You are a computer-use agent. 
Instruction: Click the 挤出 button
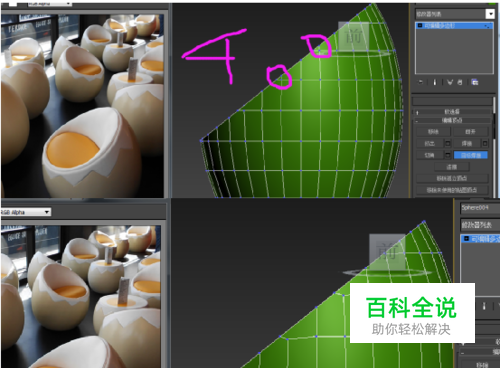[429, 143]
